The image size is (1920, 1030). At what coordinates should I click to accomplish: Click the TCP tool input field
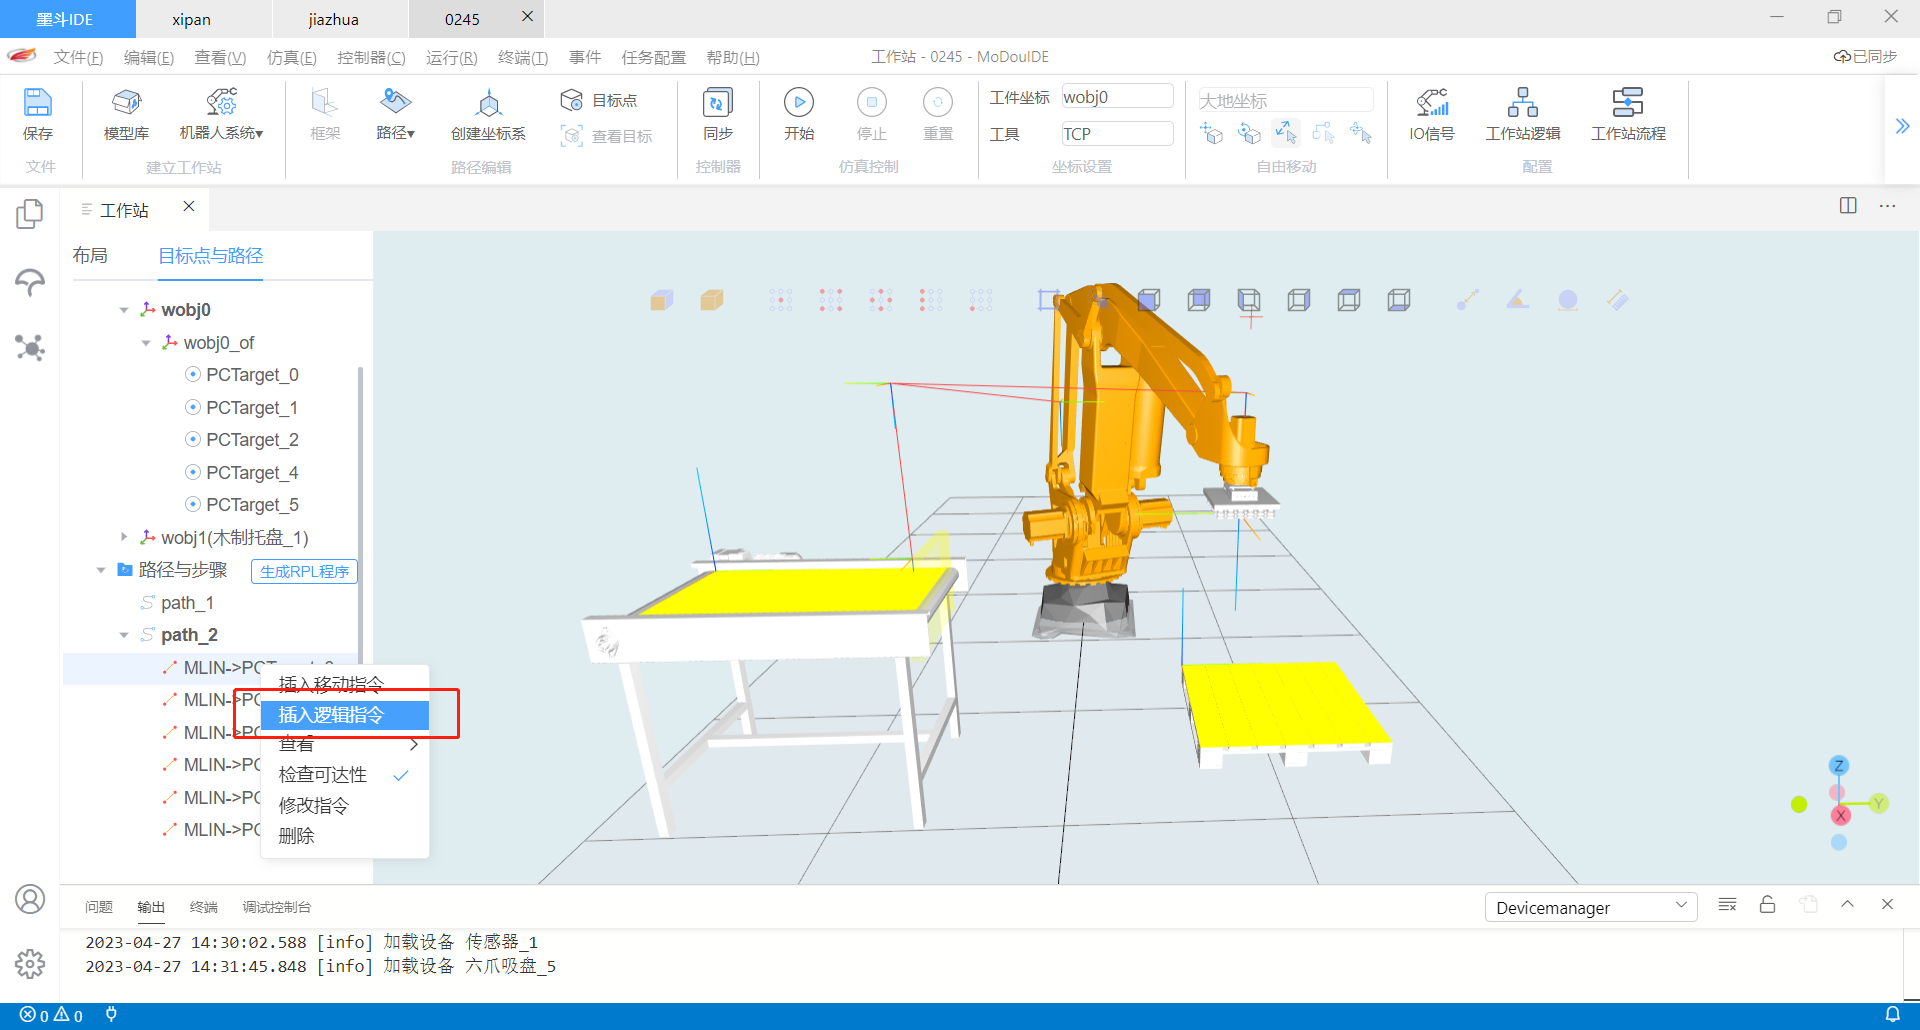[1117, 133]
